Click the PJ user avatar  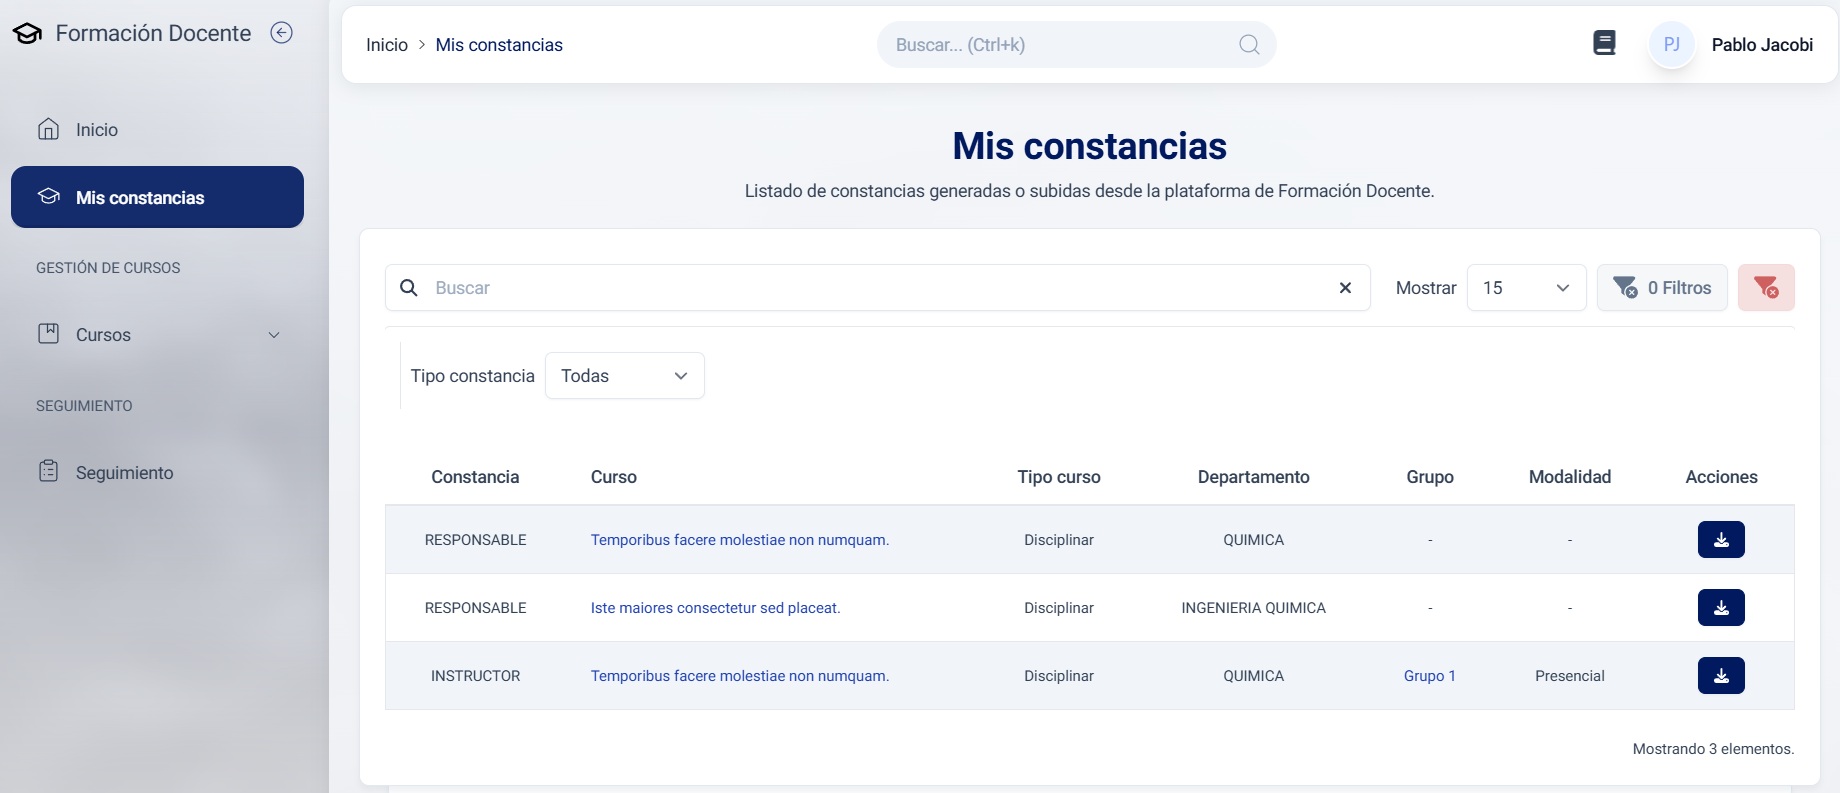coord(1671,45)
